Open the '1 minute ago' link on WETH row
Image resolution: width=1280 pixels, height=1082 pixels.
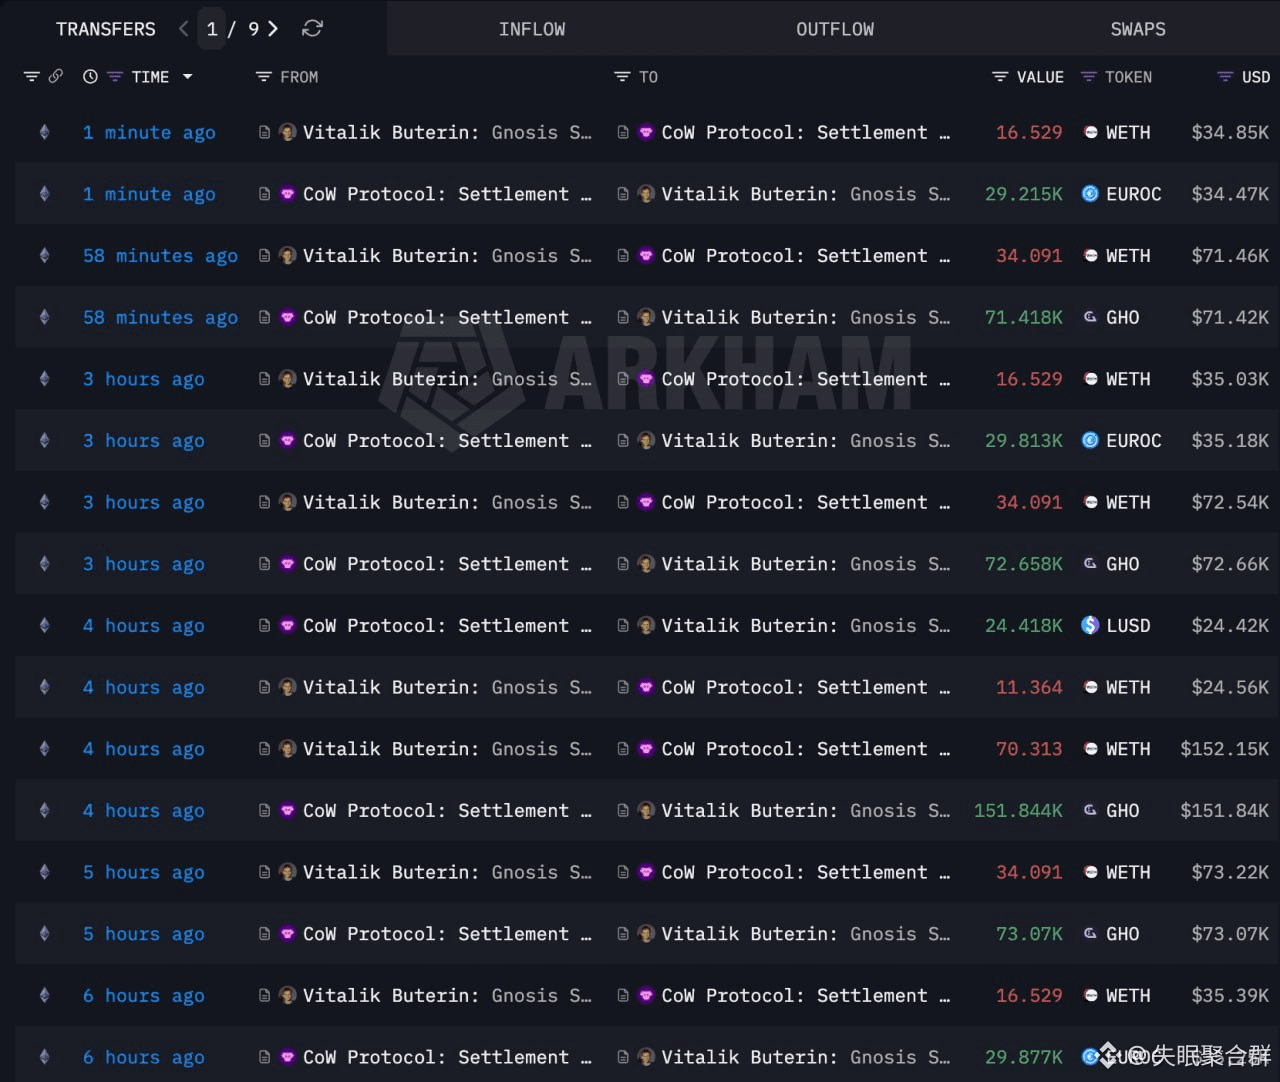tap(149, 132)
